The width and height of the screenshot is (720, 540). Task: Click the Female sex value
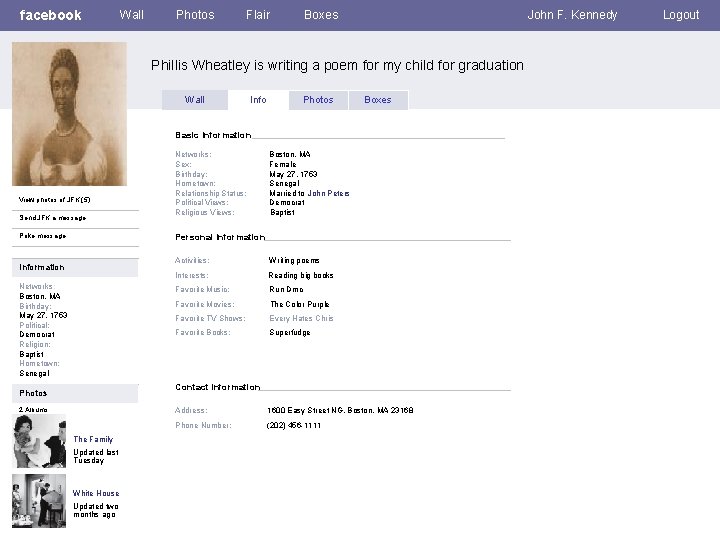click(x=283, y=164)
